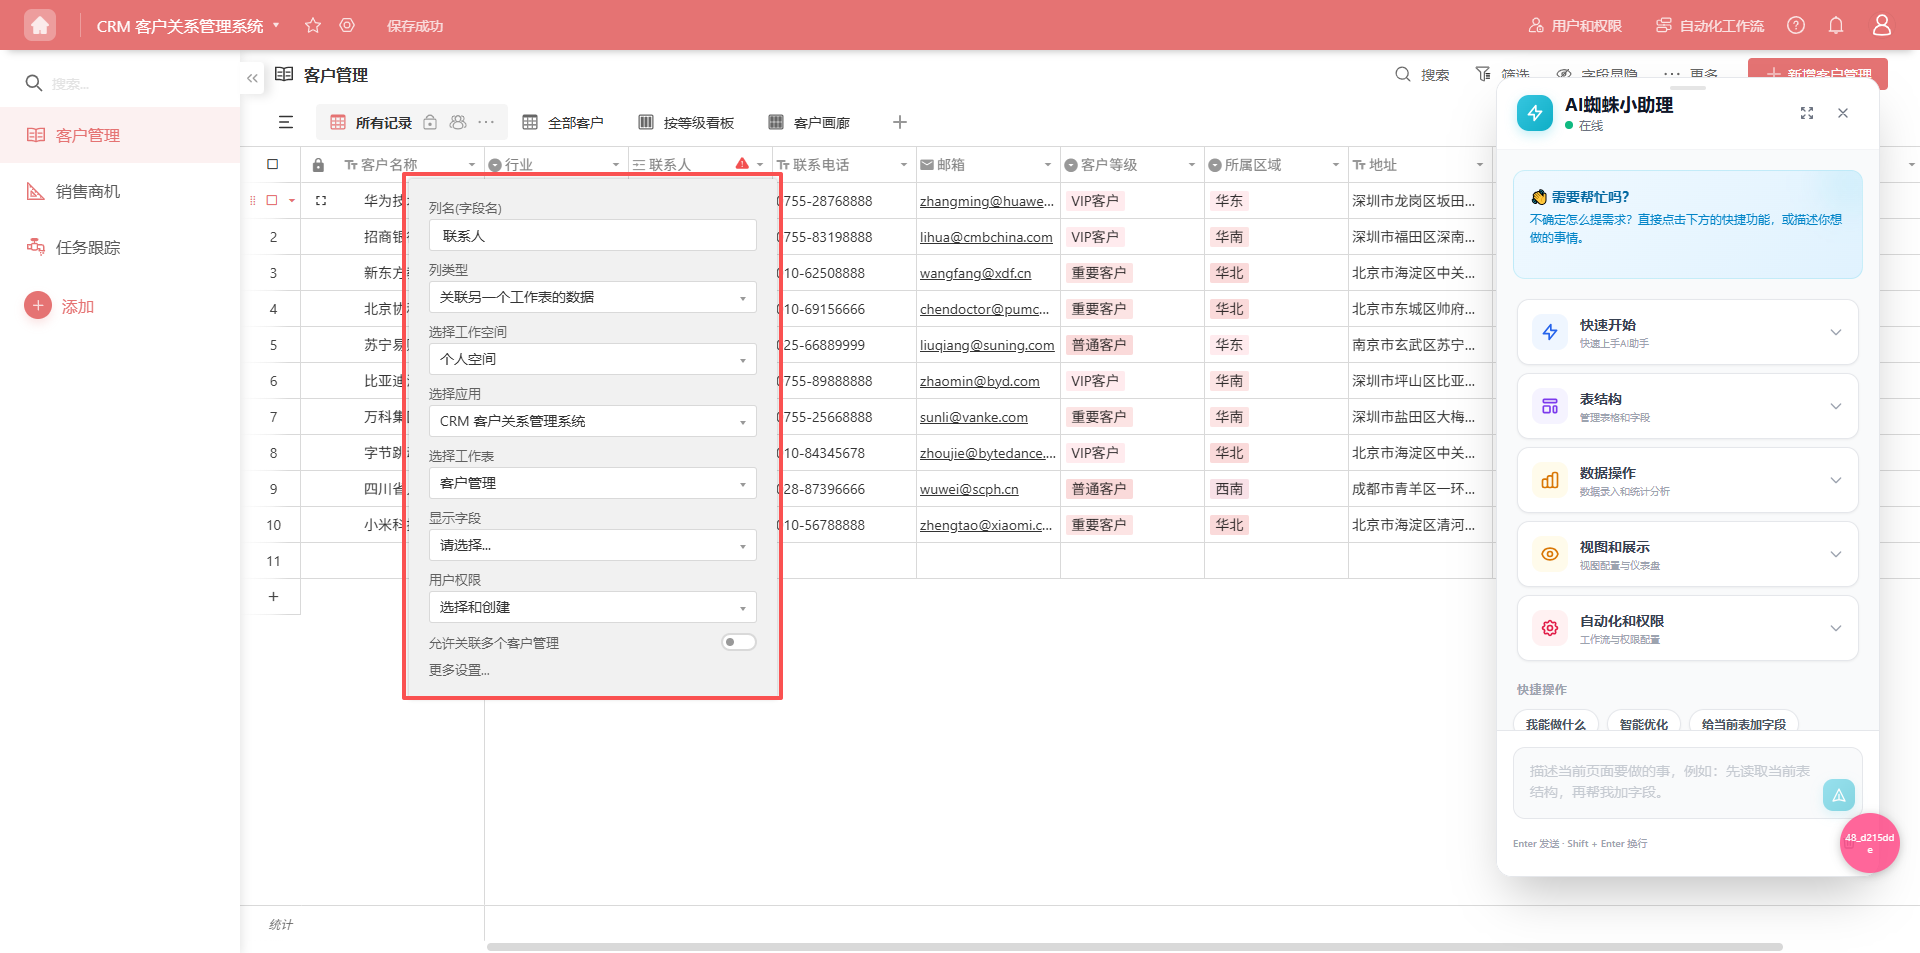Open the 显示字段 dropdown
This screenshot has width=1920, height=953.
click(x=593, y=545)
